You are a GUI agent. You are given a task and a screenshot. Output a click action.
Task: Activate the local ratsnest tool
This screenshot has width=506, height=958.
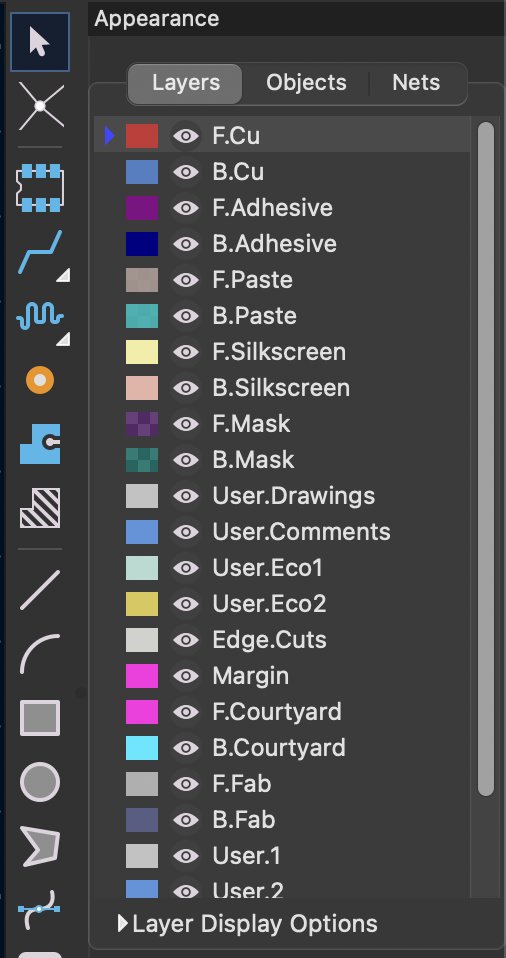click(40, 107)
